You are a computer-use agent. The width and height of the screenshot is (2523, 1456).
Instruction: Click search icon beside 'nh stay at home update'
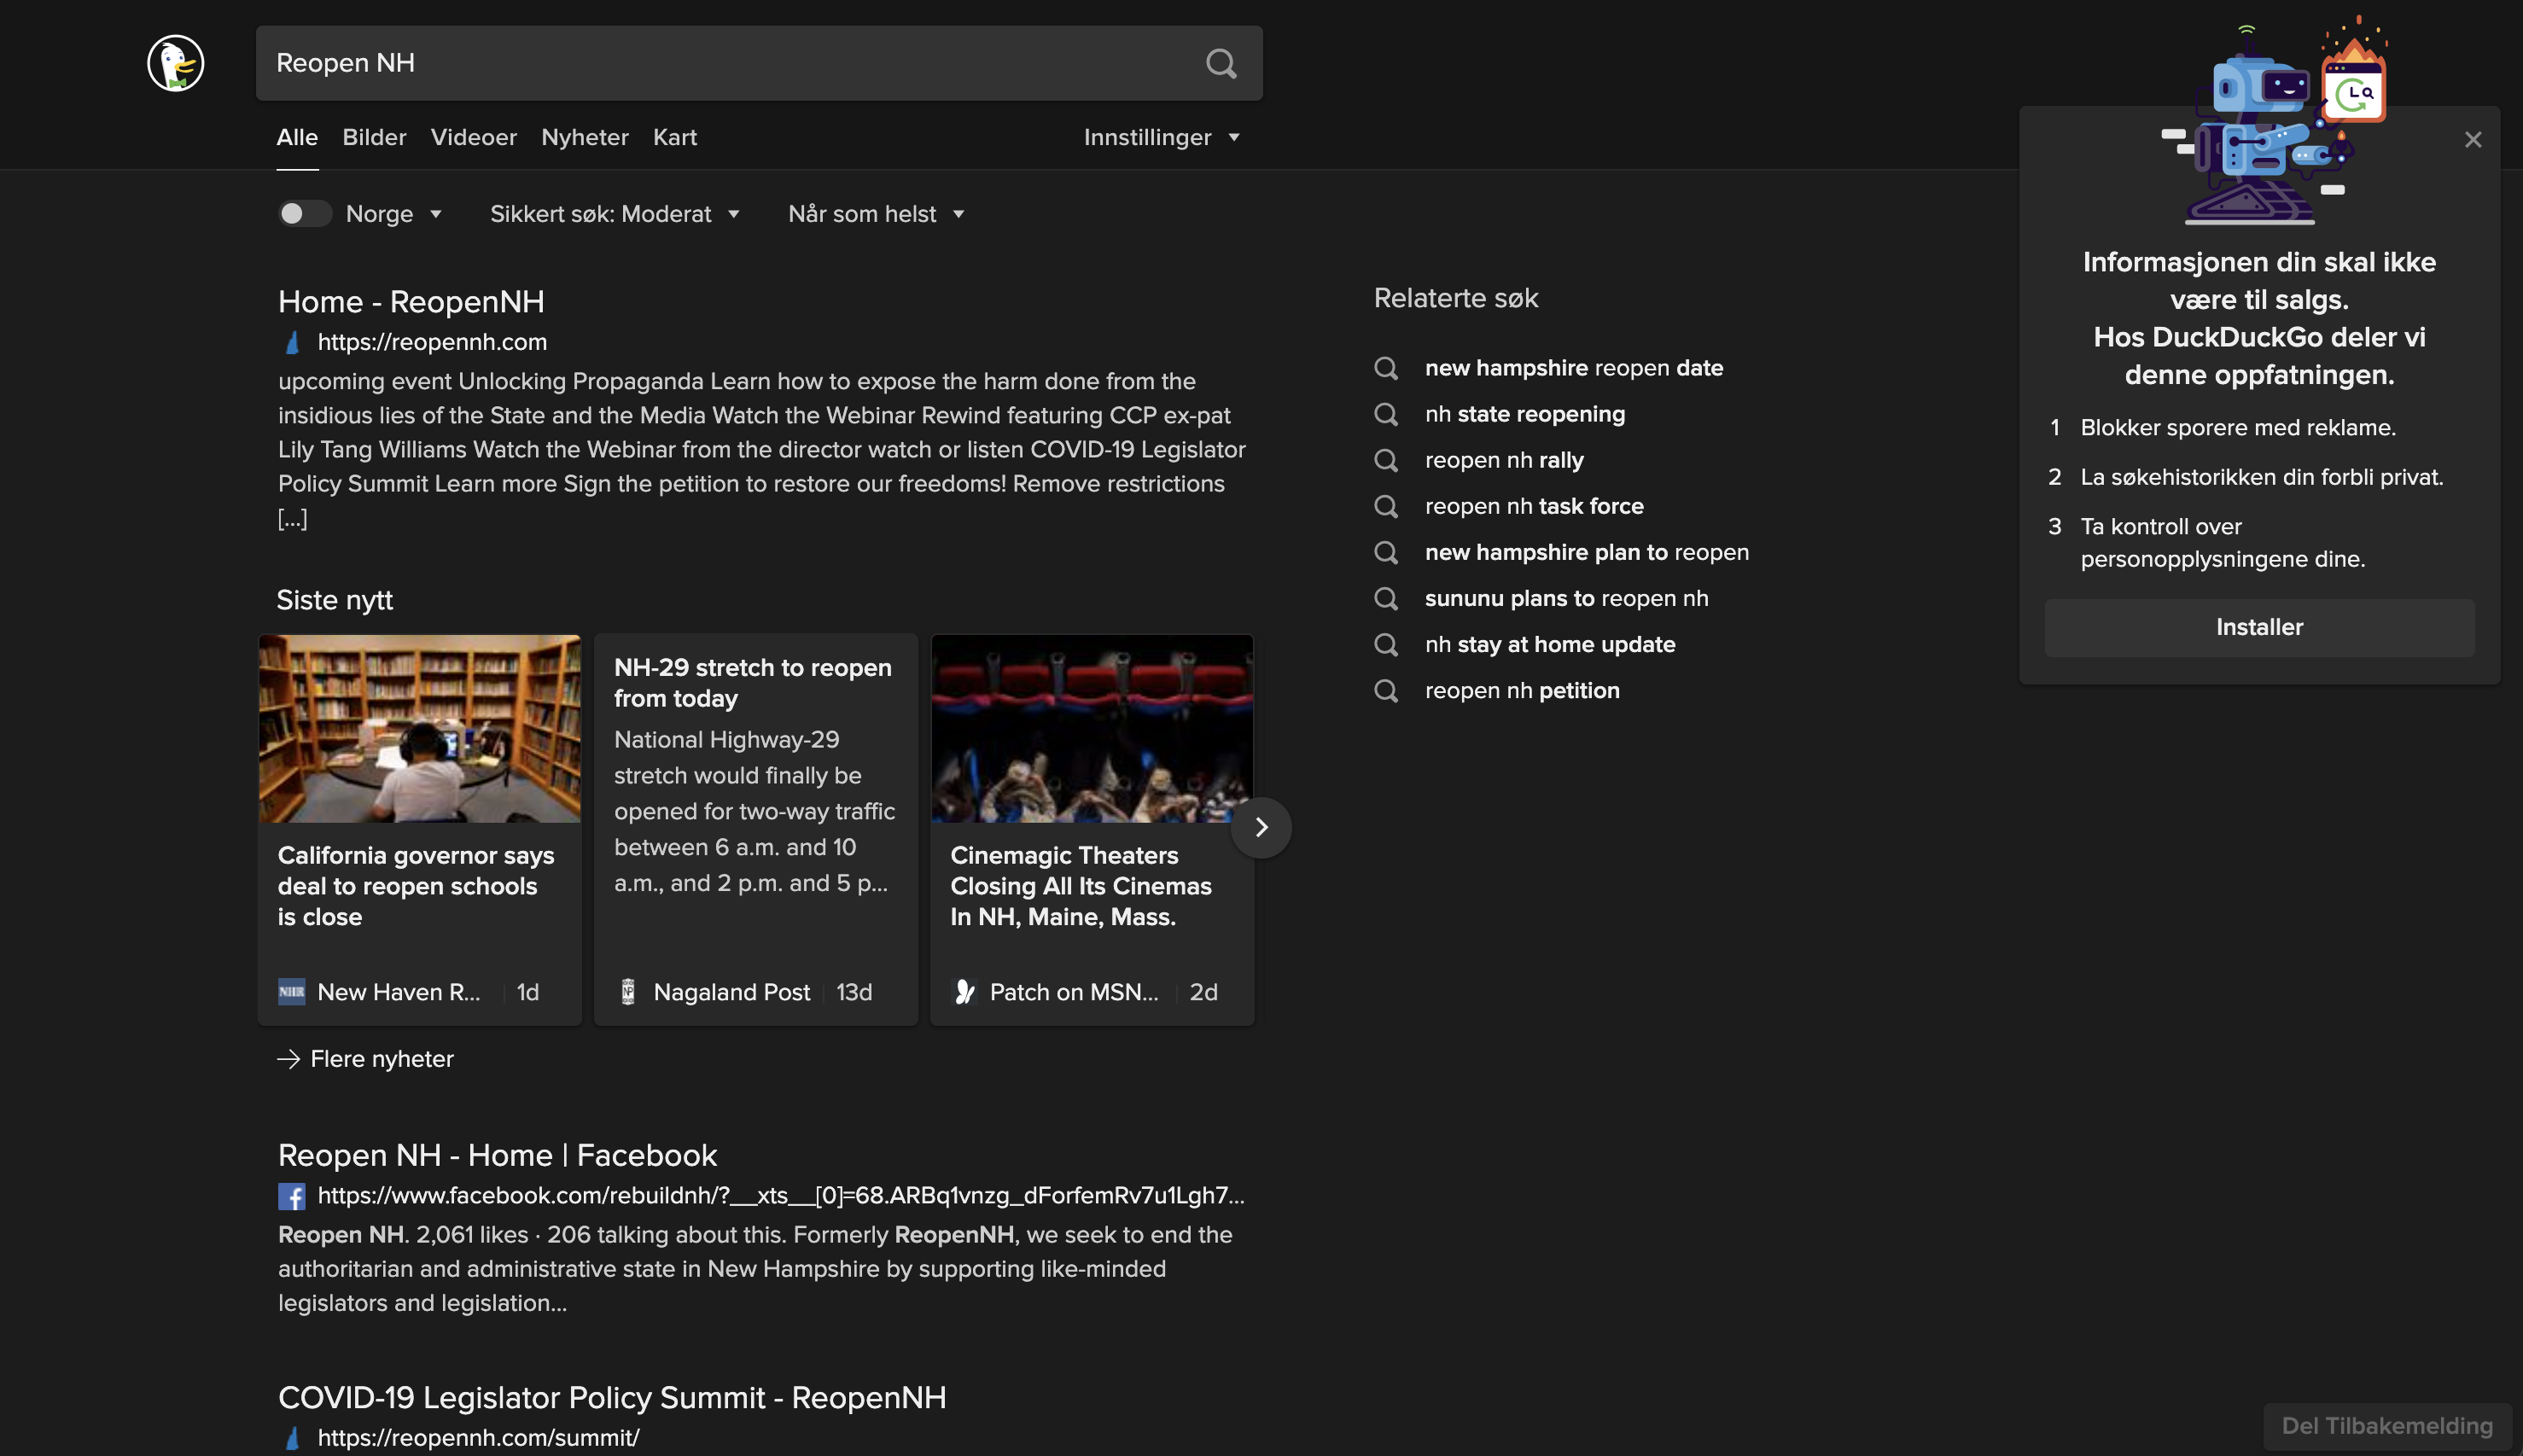tap(1386, 644)
